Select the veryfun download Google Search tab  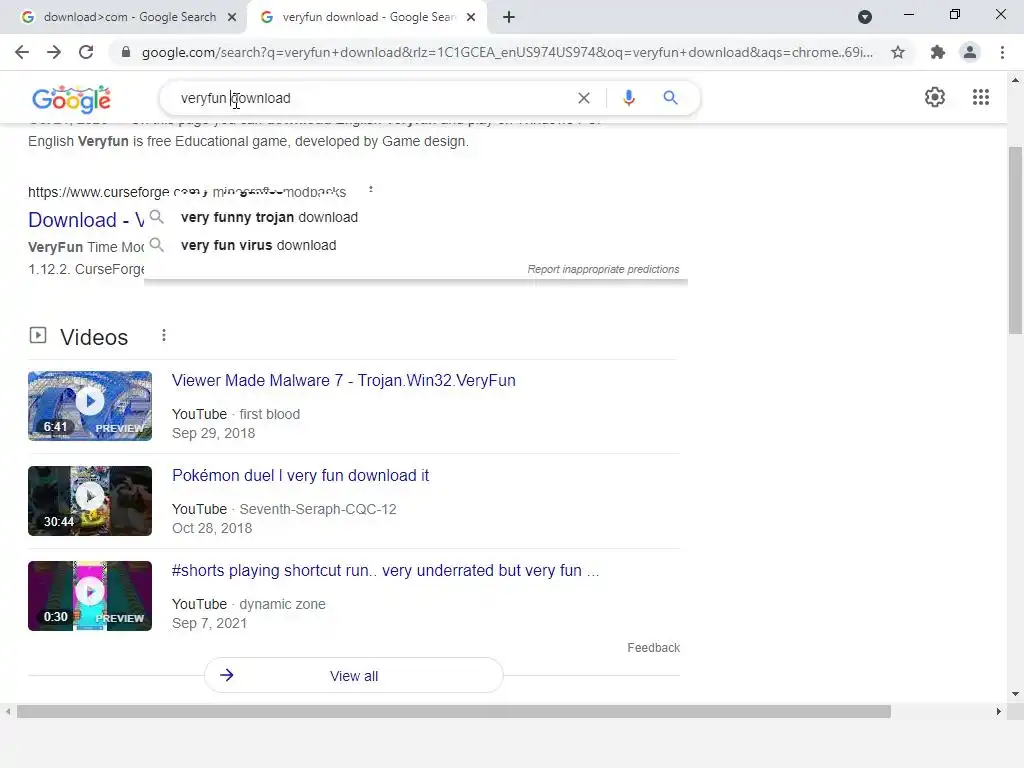pyautogui.click(x=366, y=17)
